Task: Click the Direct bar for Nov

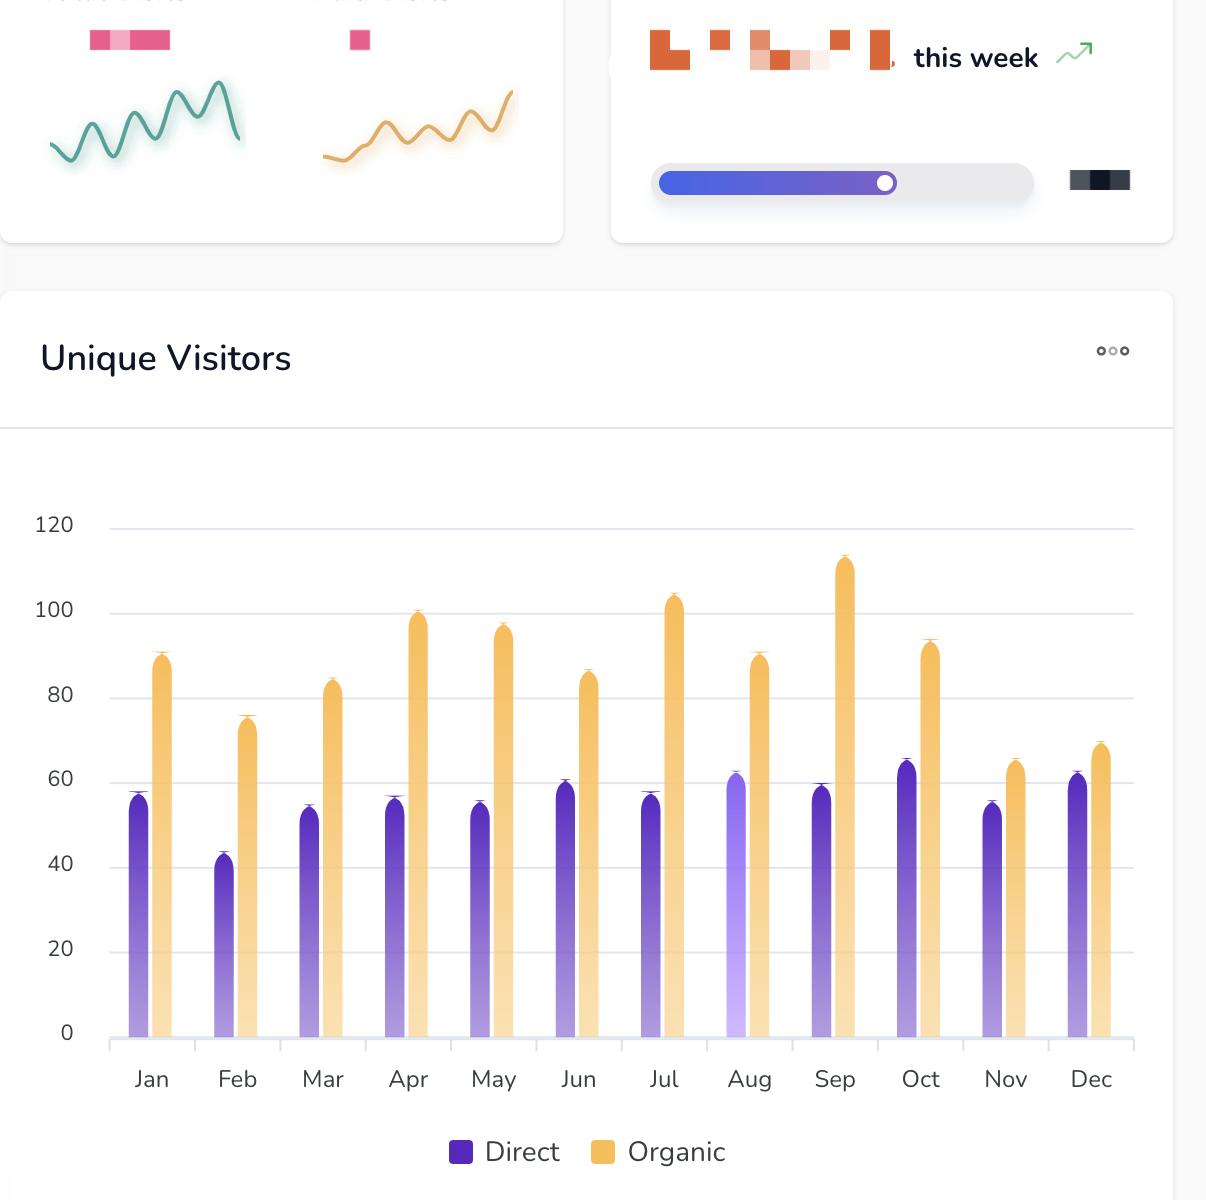Action: pyautogui.click(x=992, y=920)
